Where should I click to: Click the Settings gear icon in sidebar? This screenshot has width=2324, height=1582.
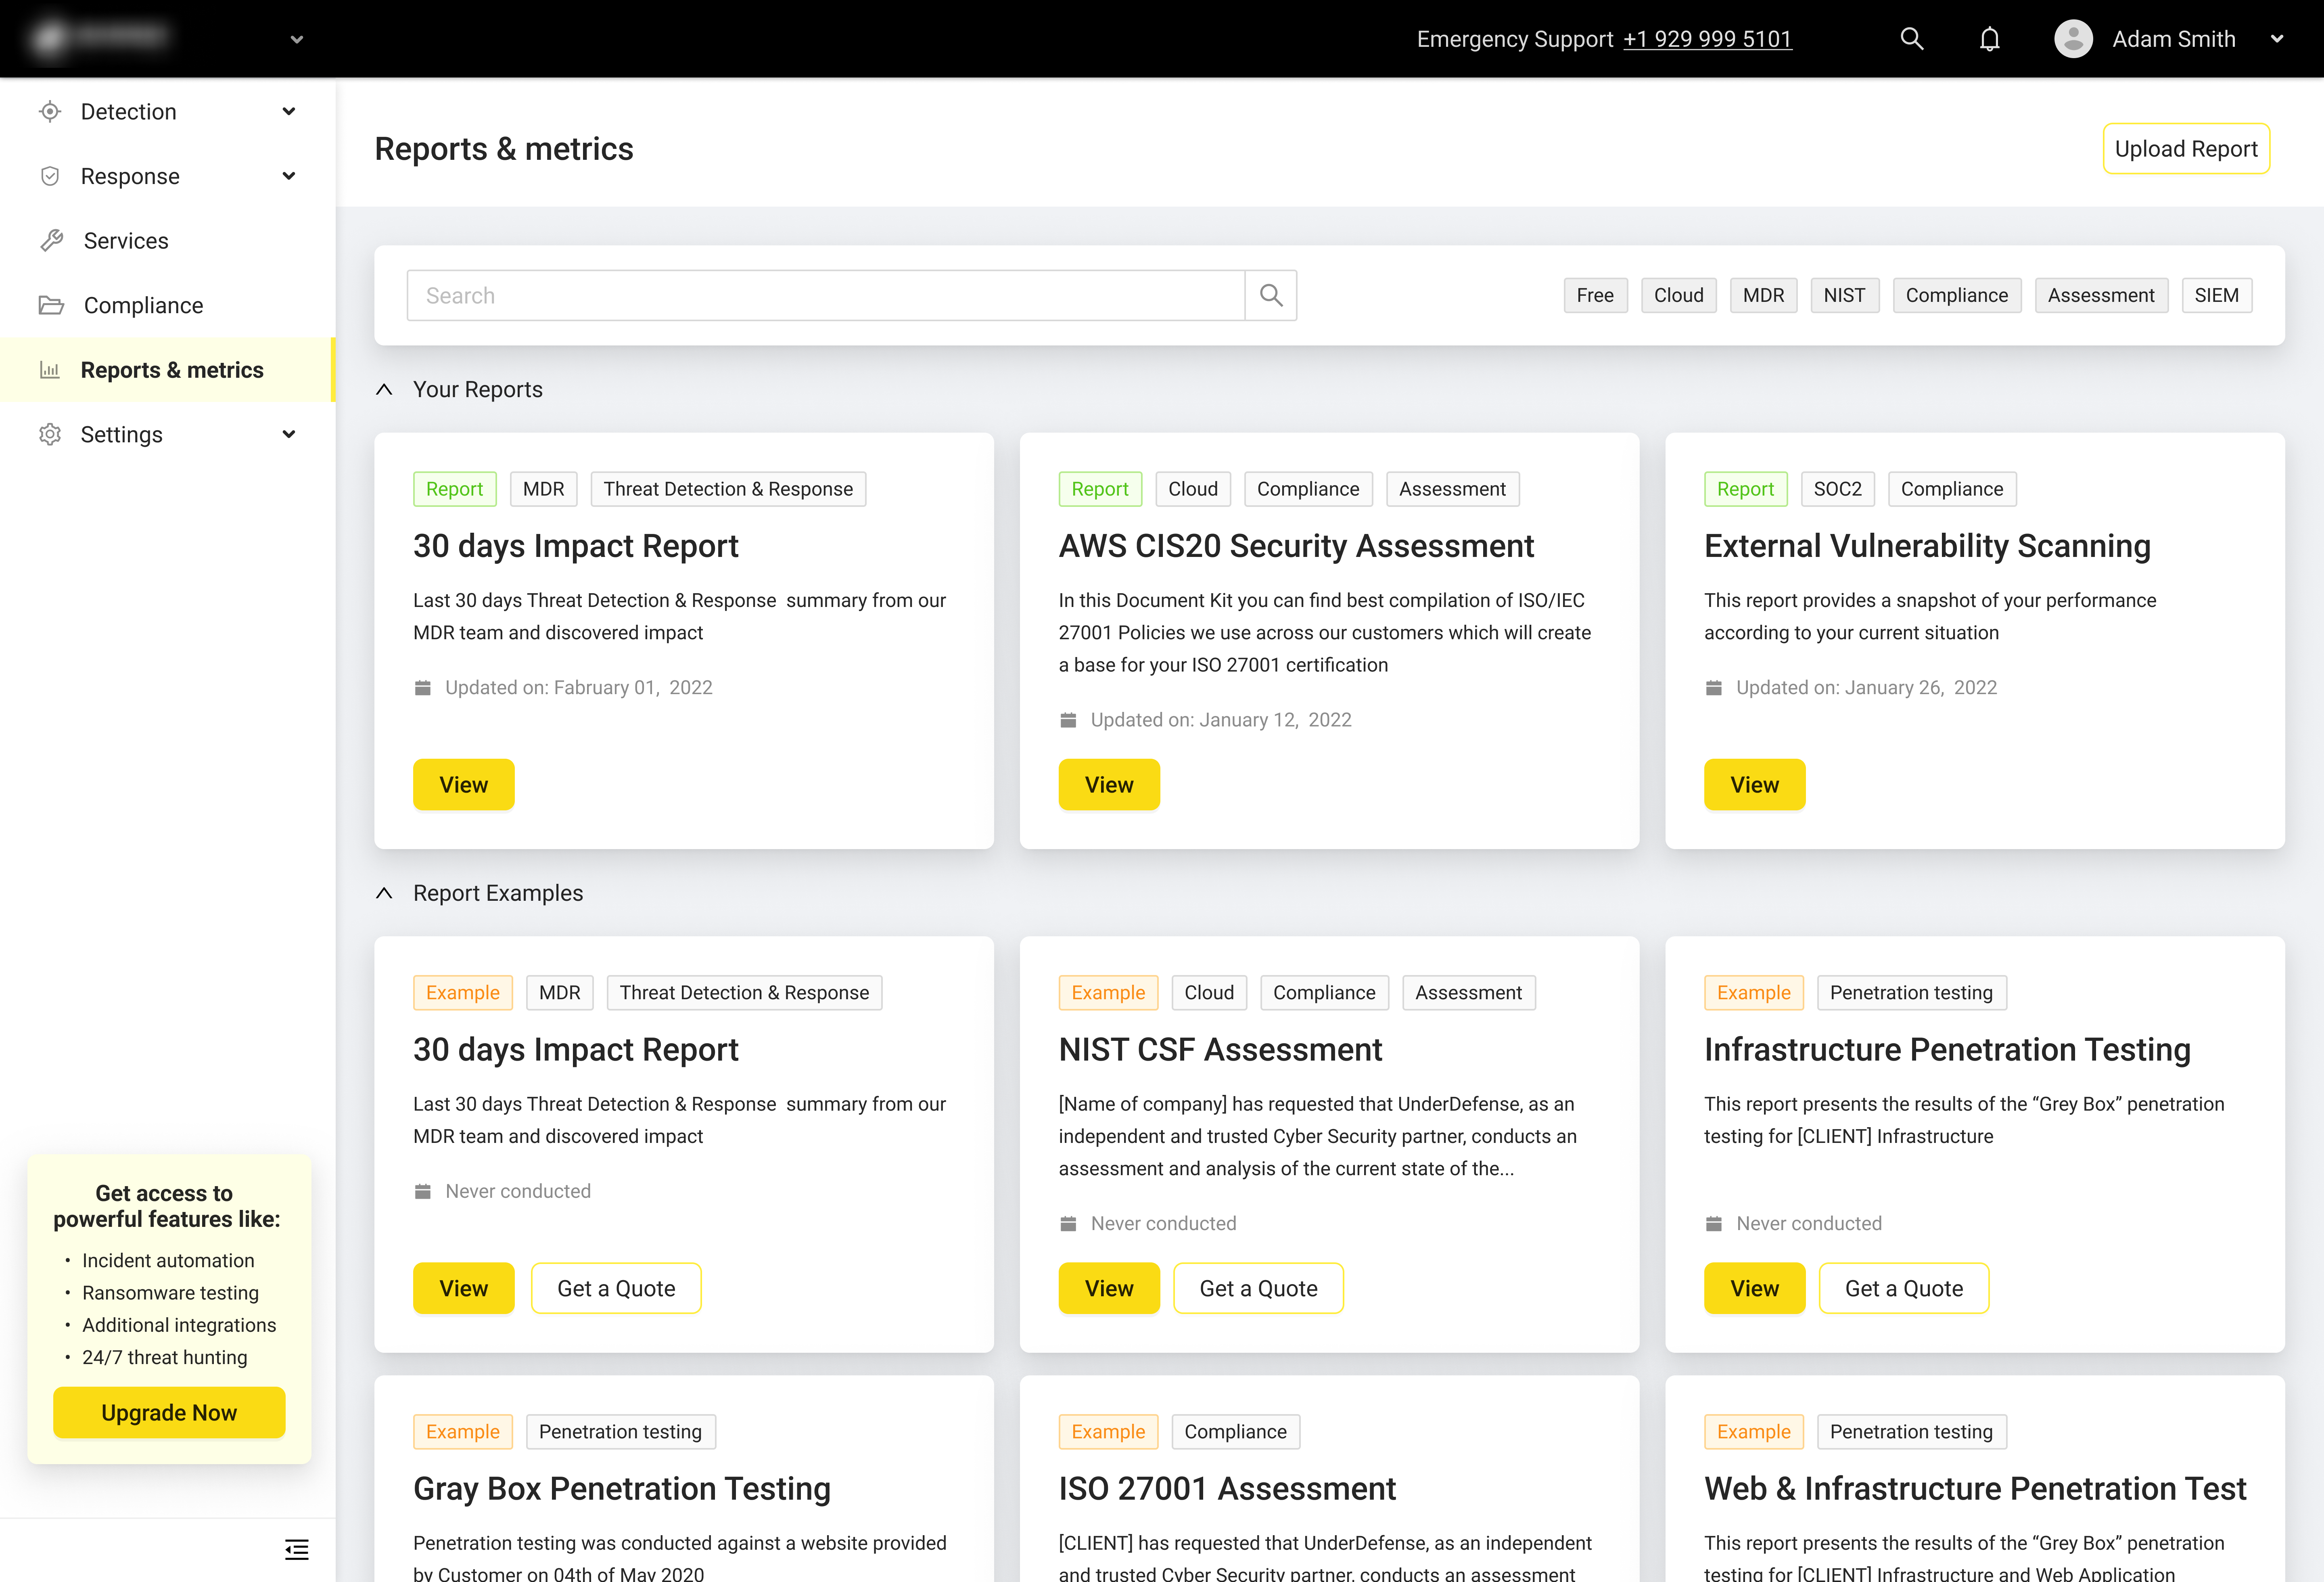pos(50,434)
